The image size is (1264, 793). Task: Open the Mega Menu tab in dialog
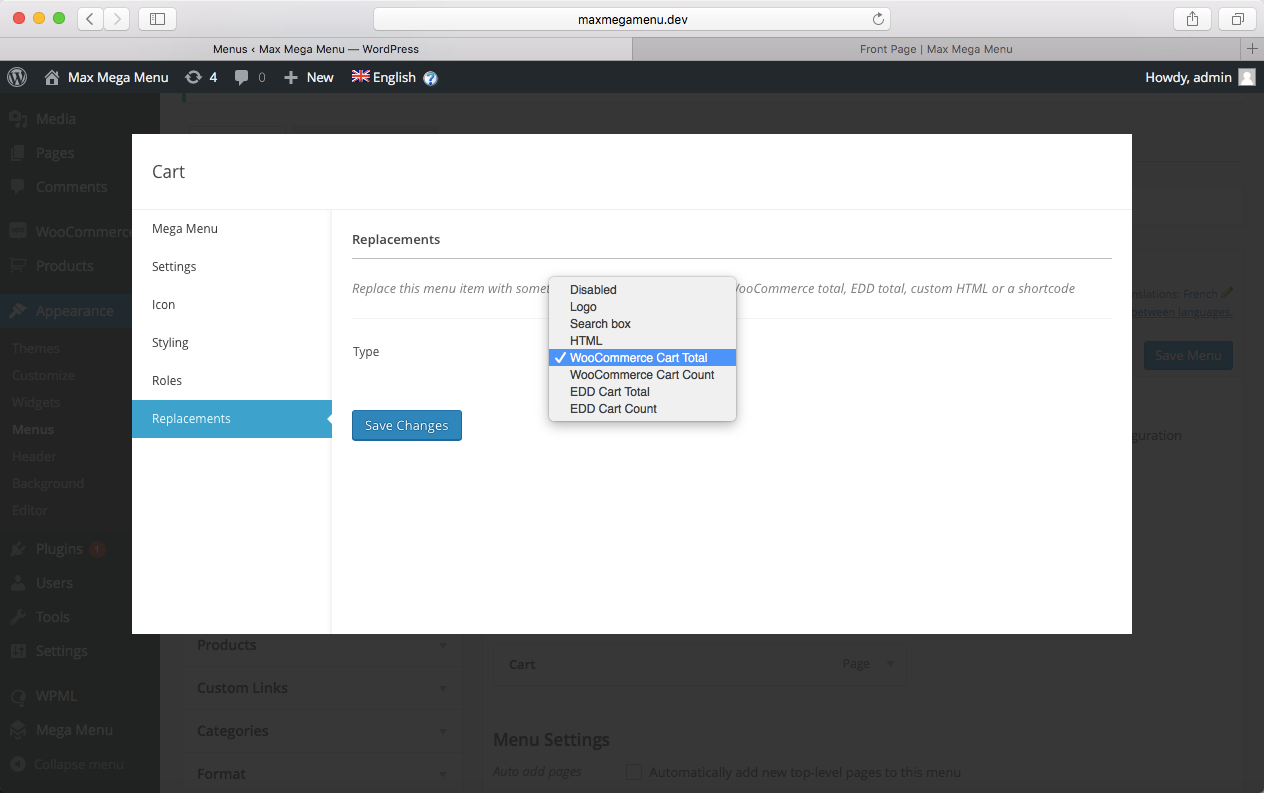[x=232, y=229]
